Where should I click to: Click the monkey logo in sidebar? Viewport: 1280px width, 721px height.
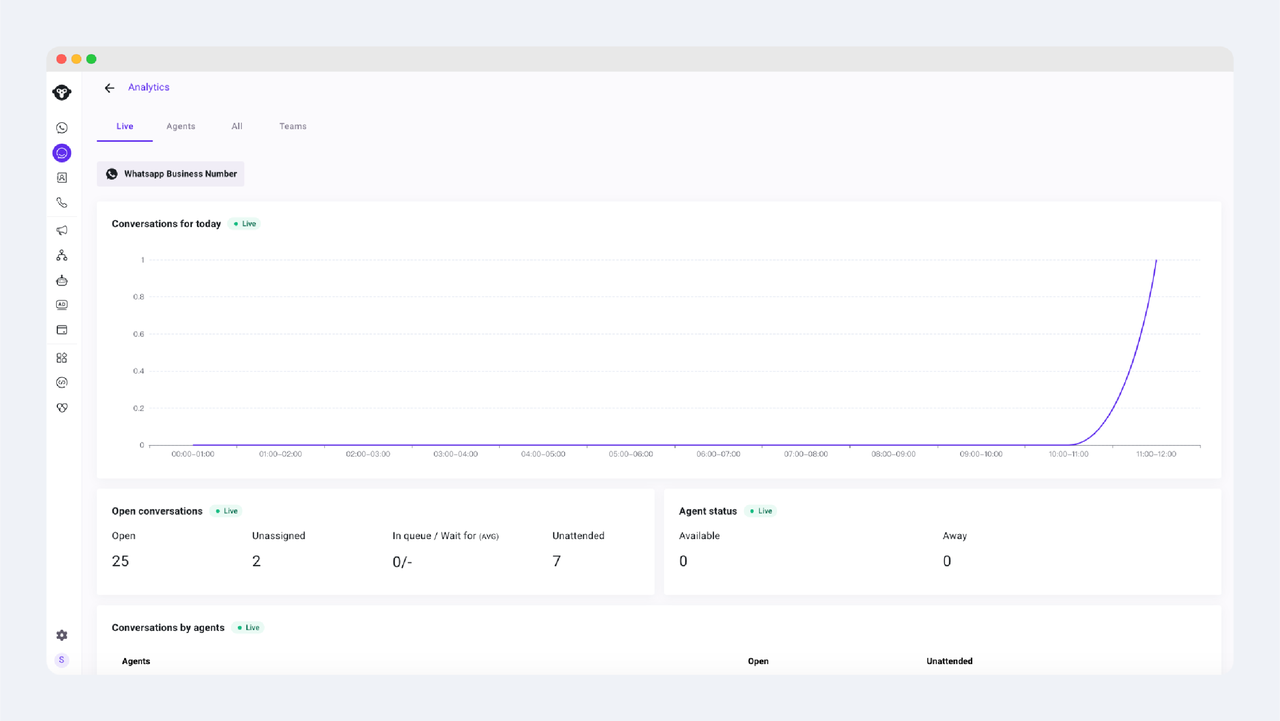tap(62, 93)
